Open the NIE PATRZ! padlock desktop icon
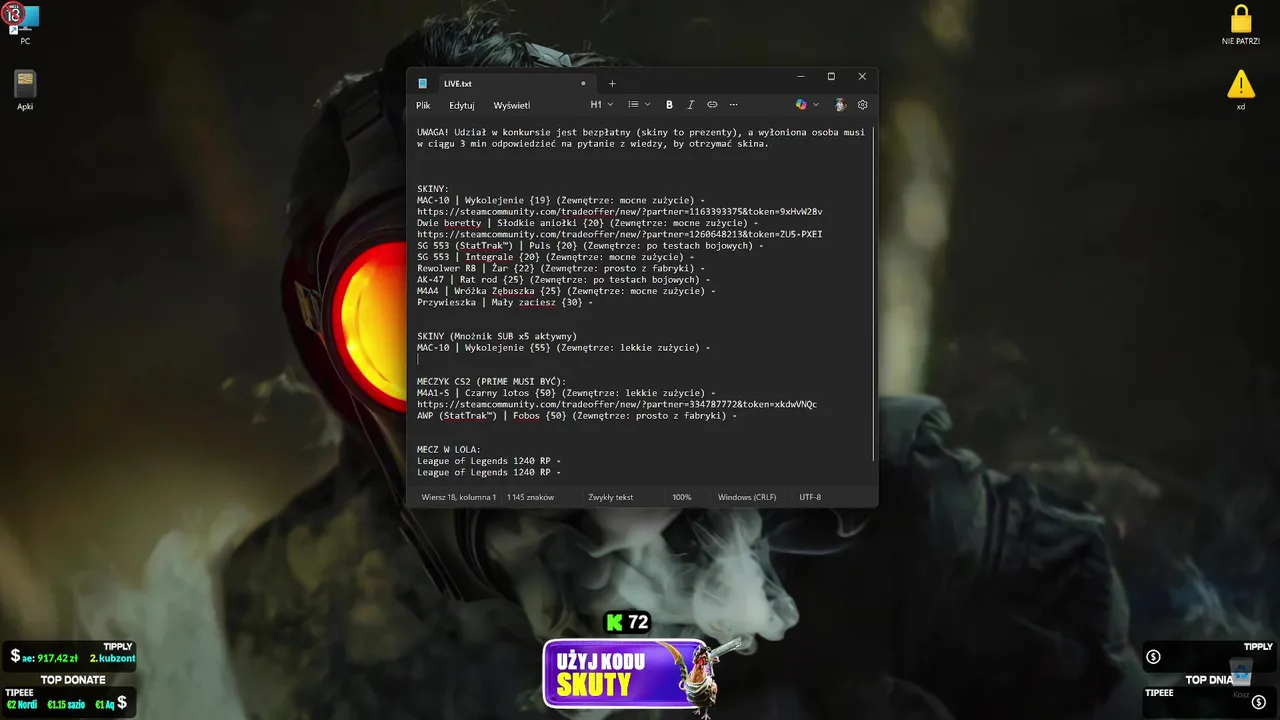Image resolution: width=1280 pixels, height=720 pixels. [1240, 25]
